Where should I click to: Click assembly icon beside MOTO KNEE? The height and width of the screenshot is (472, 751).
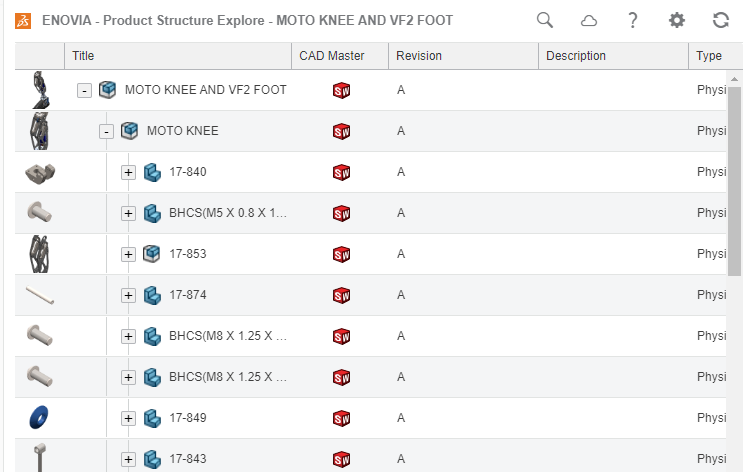(129, 131)
